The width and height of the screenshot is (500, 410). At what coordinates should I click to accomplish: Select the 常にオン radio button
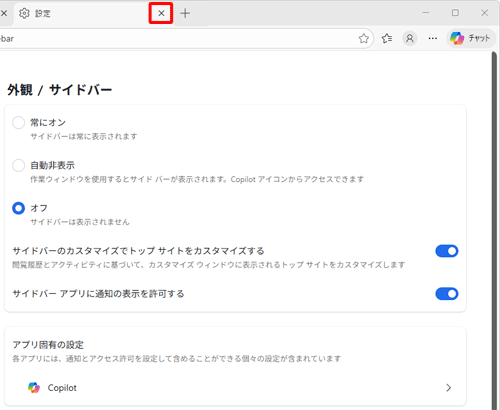18,122
